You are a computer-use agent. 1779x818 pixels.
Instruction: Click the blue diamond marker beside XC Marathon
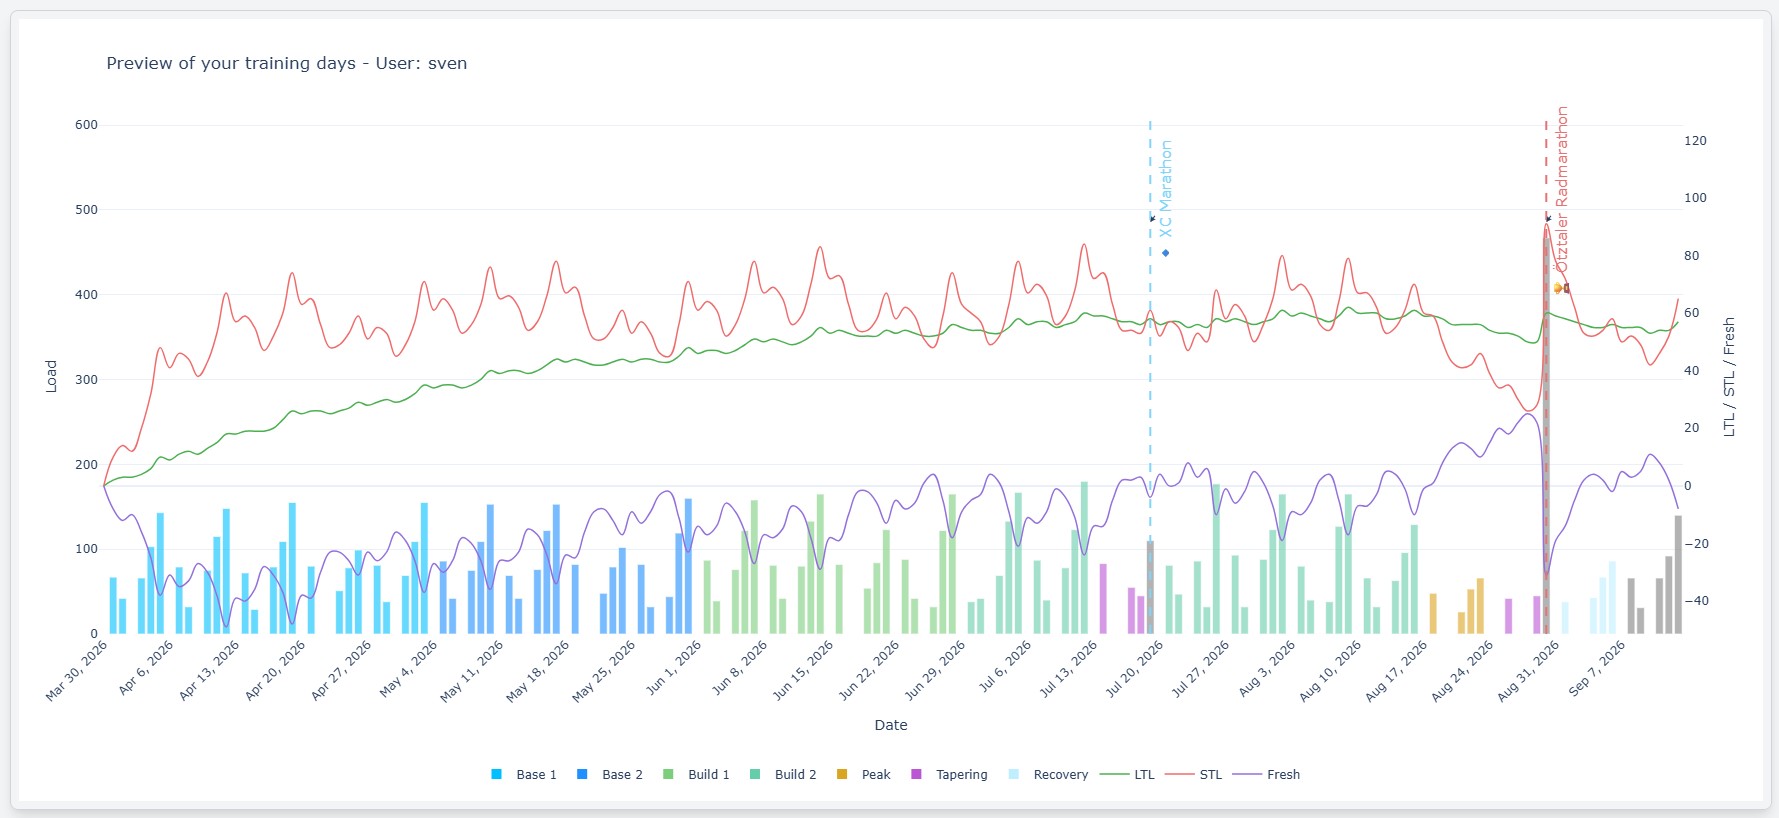pos(1166,253)
